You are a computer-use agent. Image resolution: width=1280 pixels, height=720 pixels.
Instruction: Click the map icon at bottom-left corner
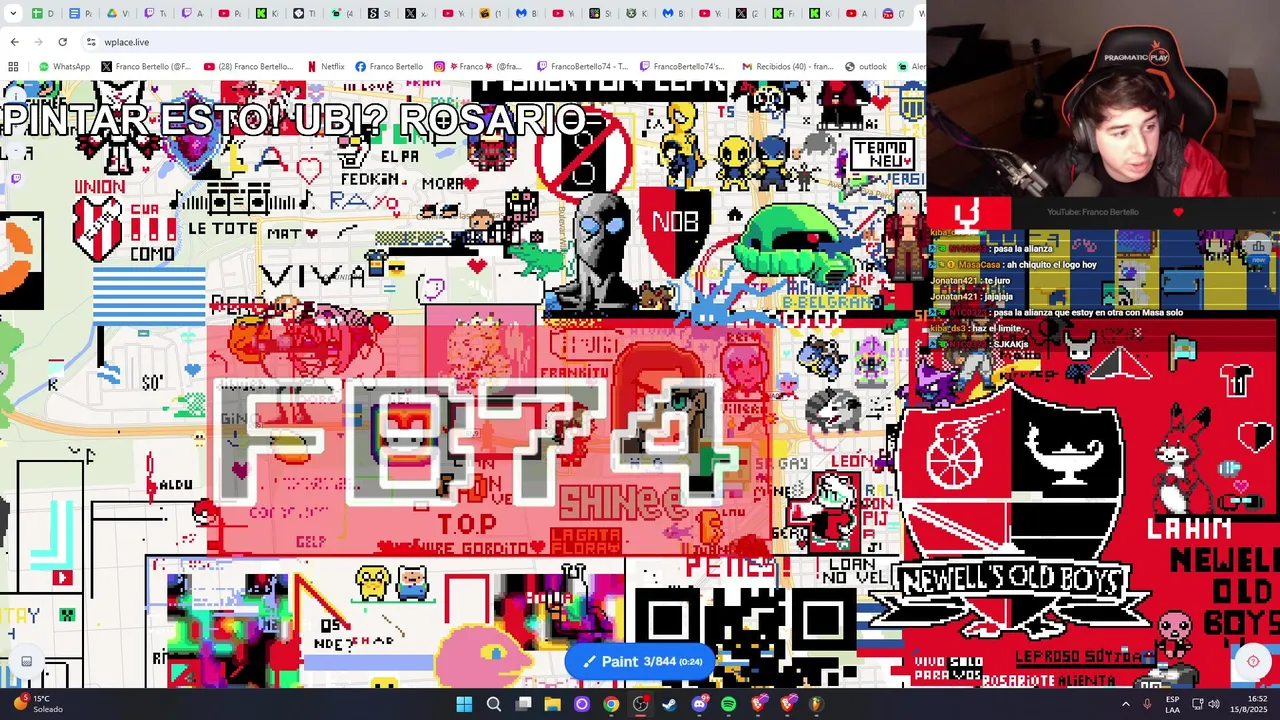[27, 661]
